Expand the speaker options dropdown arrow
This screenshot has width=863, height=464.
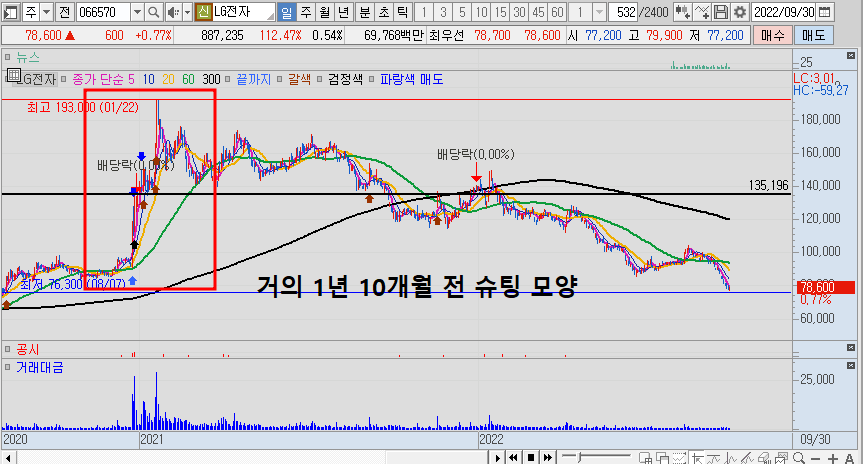tap(187, 12)
